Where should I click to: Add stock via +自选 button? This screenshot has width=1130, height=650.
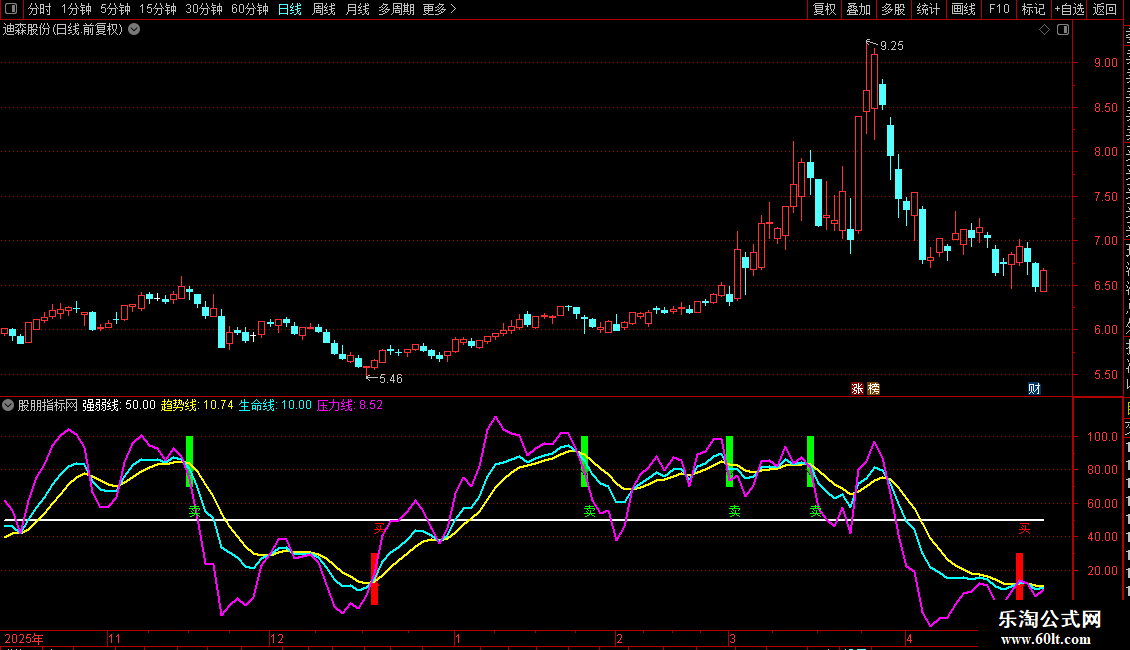coord(1069,9)
